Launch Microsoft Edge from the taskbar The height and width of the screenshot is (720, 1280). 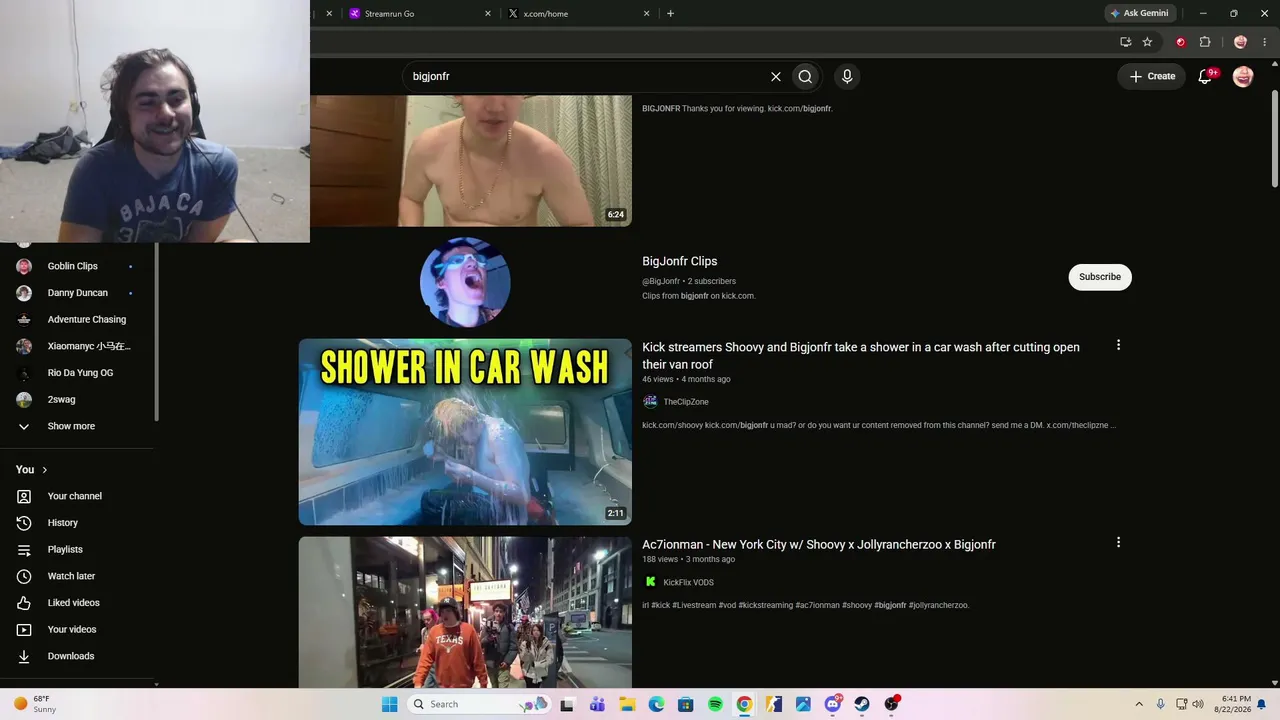656,704
